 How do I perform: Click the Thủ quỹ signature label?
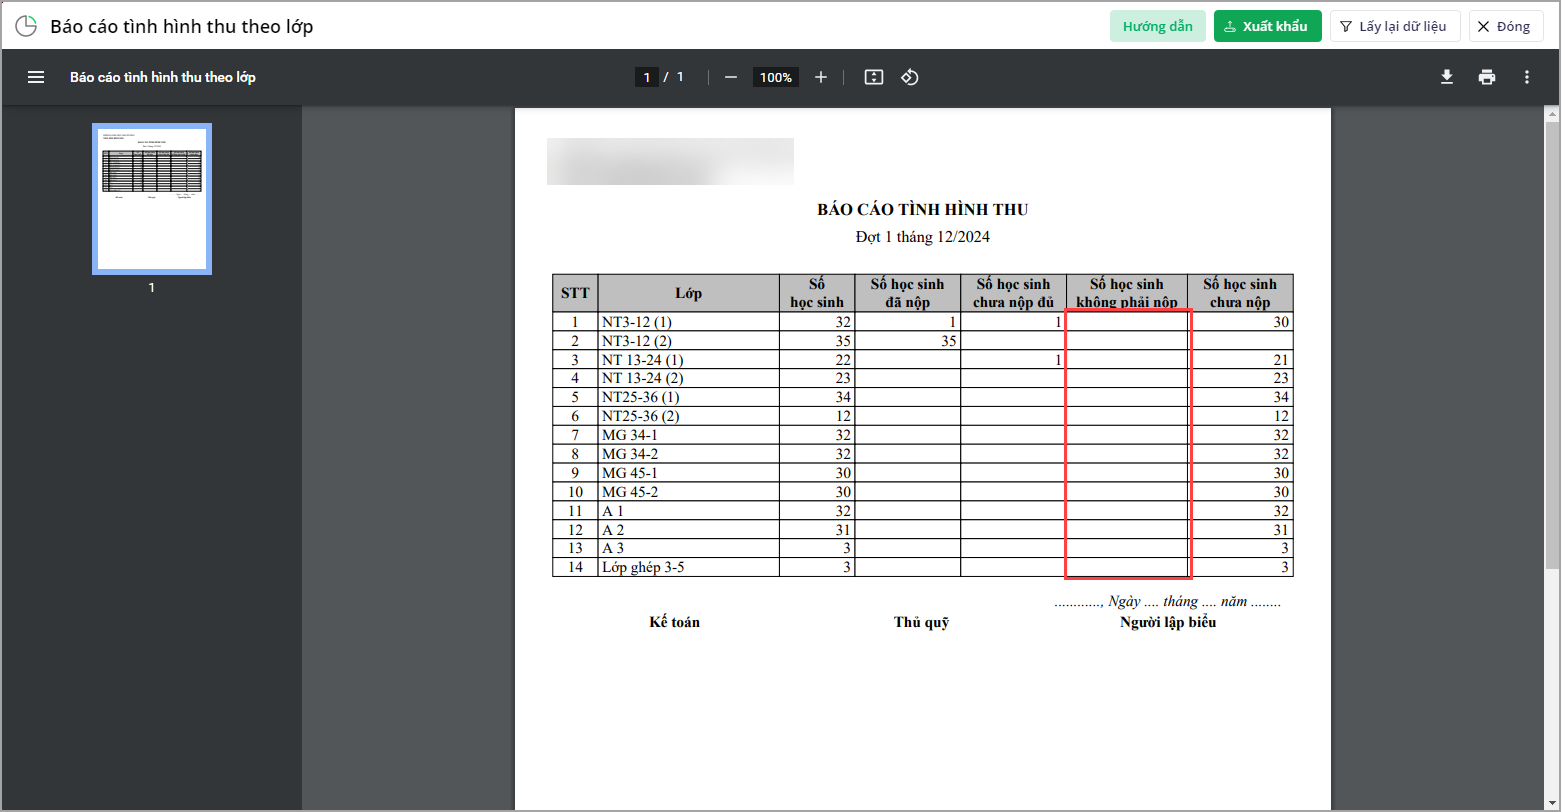click(x=921, y=622)
